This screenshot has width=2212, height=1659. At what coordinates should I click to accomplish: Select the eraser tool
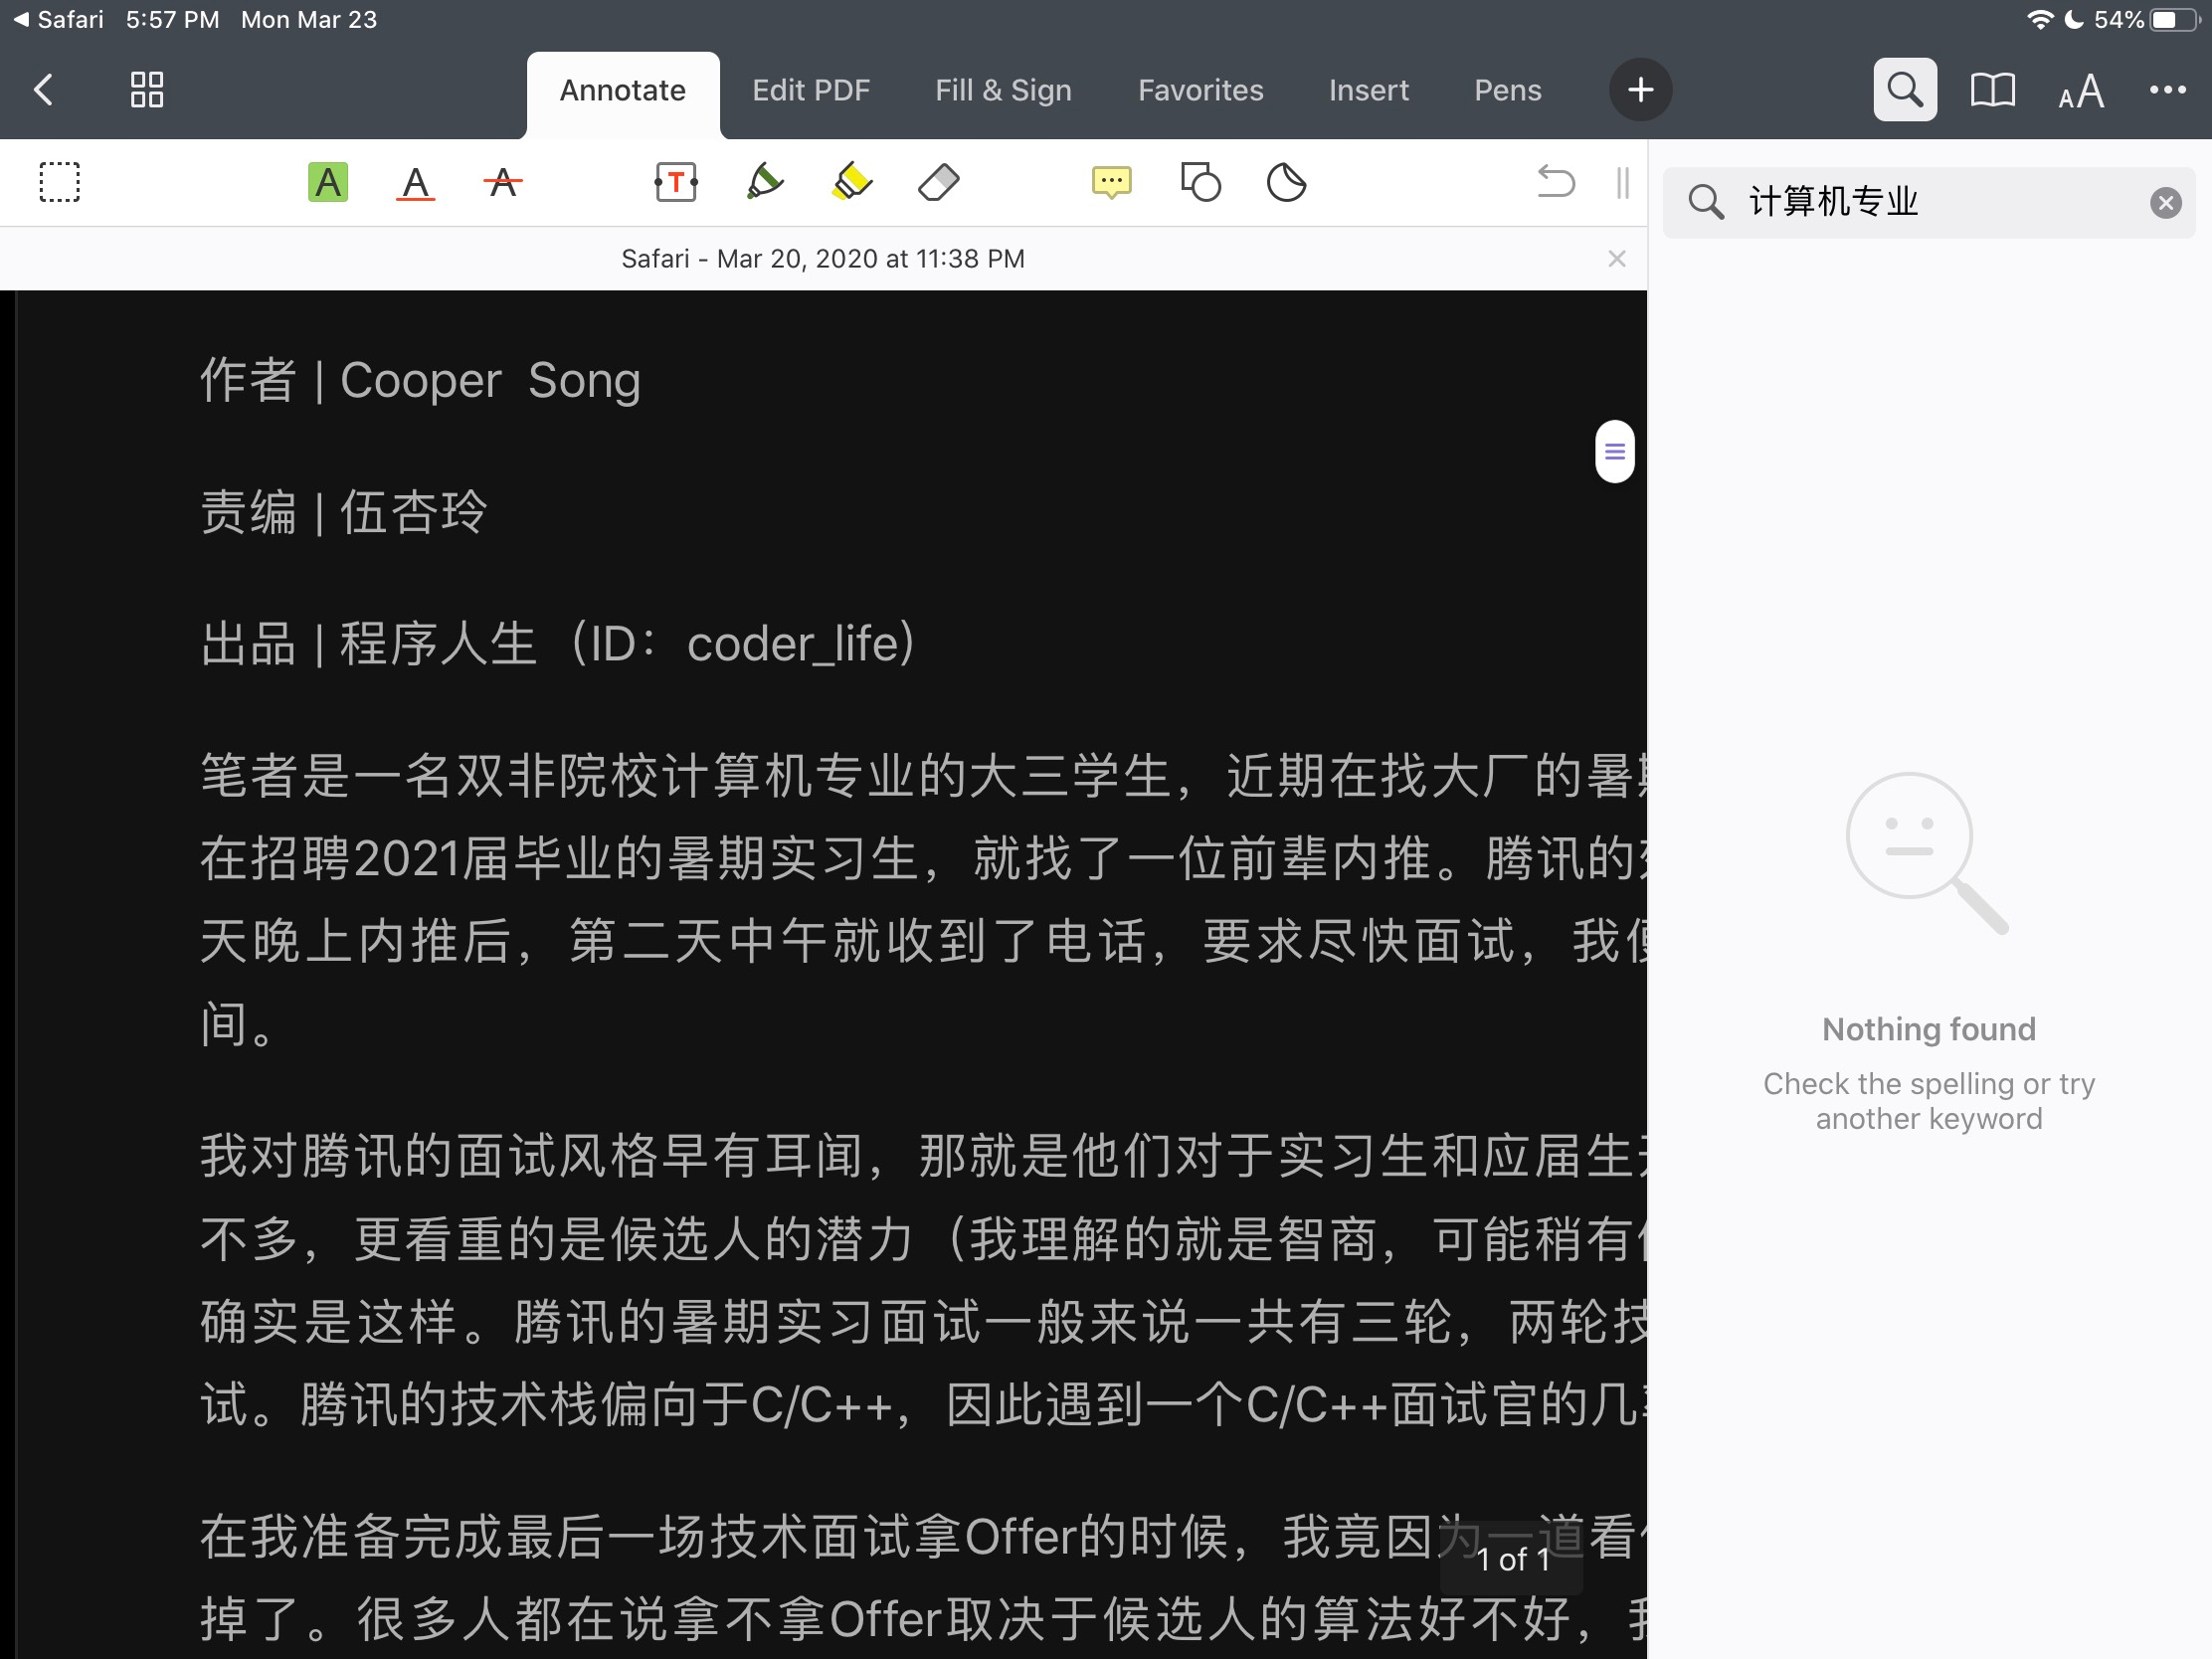pyautogui.click(x=938, y=183)
